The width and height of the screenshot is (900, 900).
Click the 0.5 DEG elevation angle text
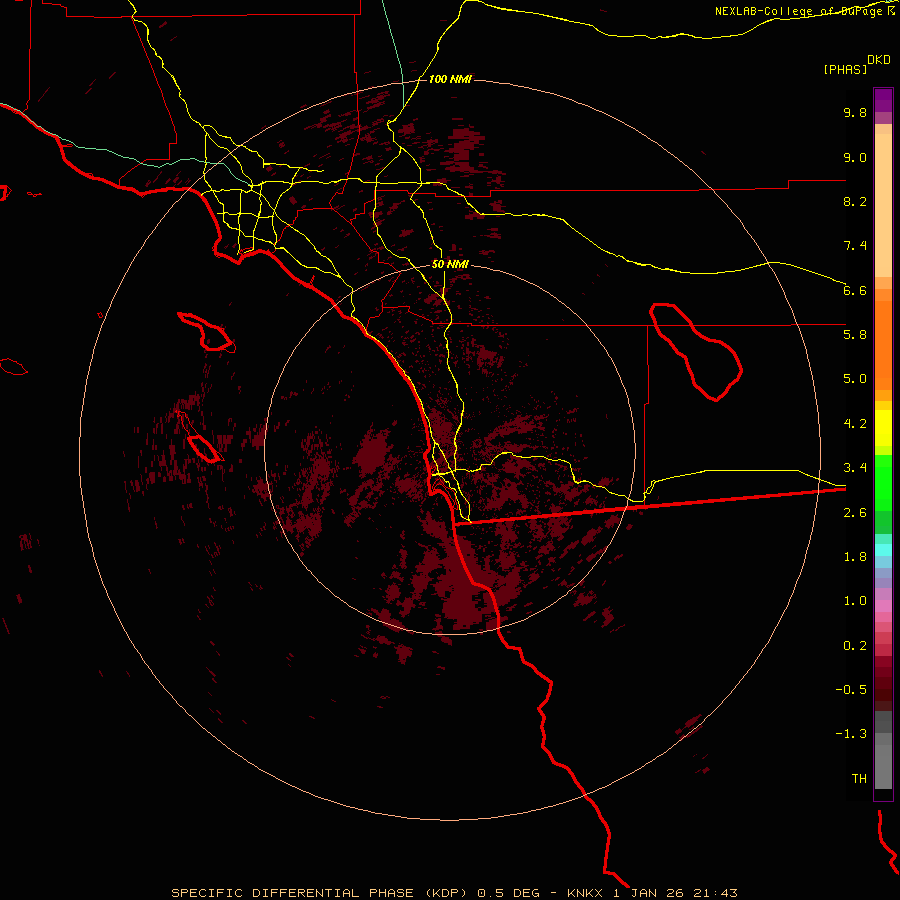[509, 893]
